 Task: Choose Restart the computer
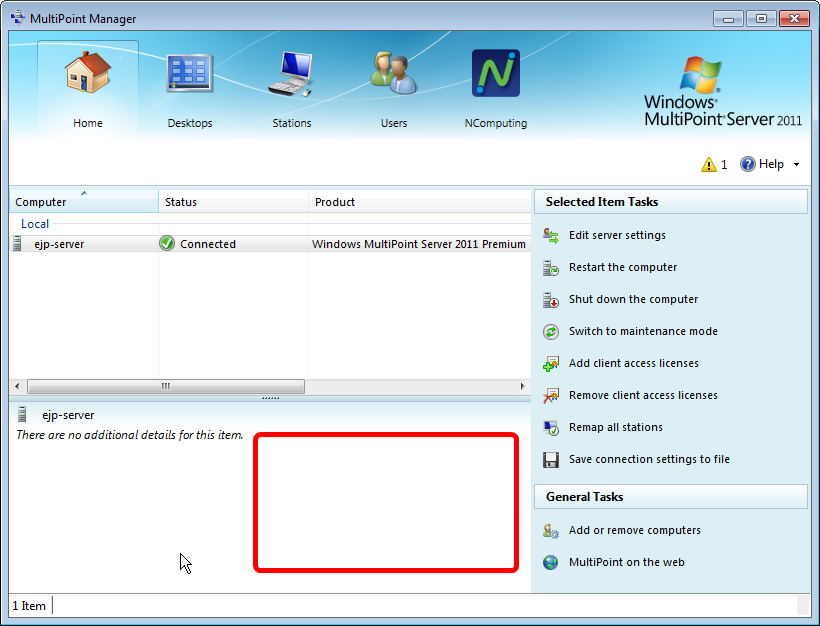pyautogui.click(x=623, y=267)
